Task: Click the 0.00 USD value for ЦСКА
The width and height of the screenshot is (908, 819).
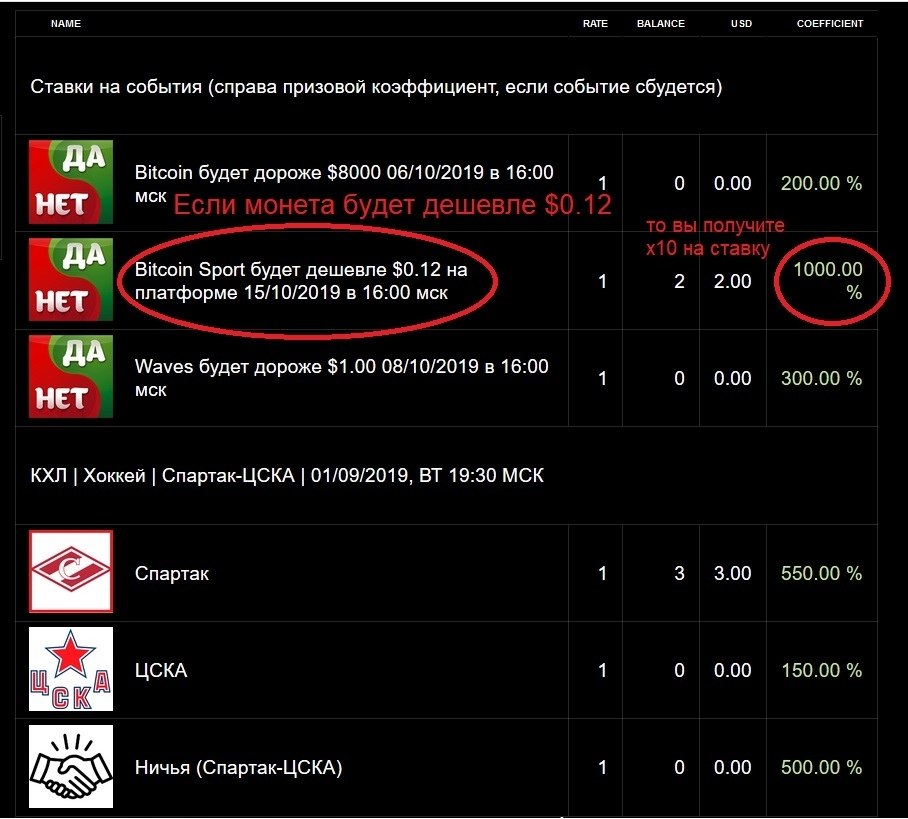Action: pos(733,671)
